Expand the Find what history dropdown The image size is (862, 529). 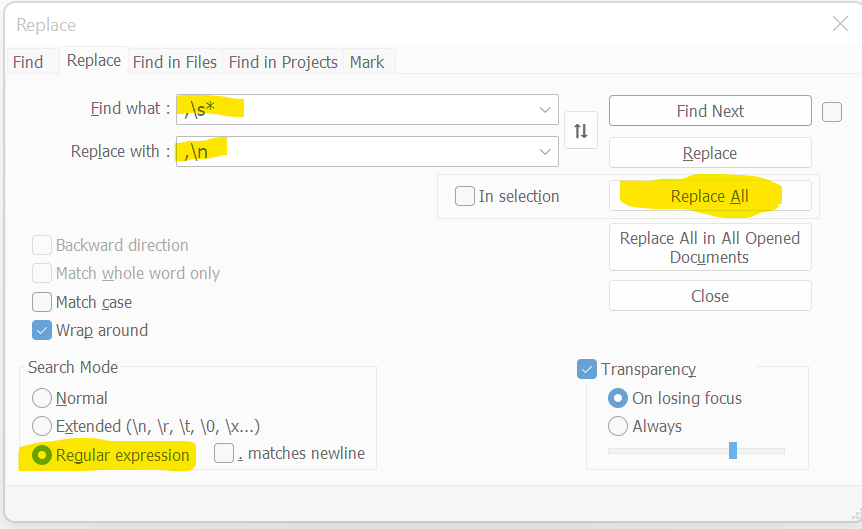coord(545,109)
